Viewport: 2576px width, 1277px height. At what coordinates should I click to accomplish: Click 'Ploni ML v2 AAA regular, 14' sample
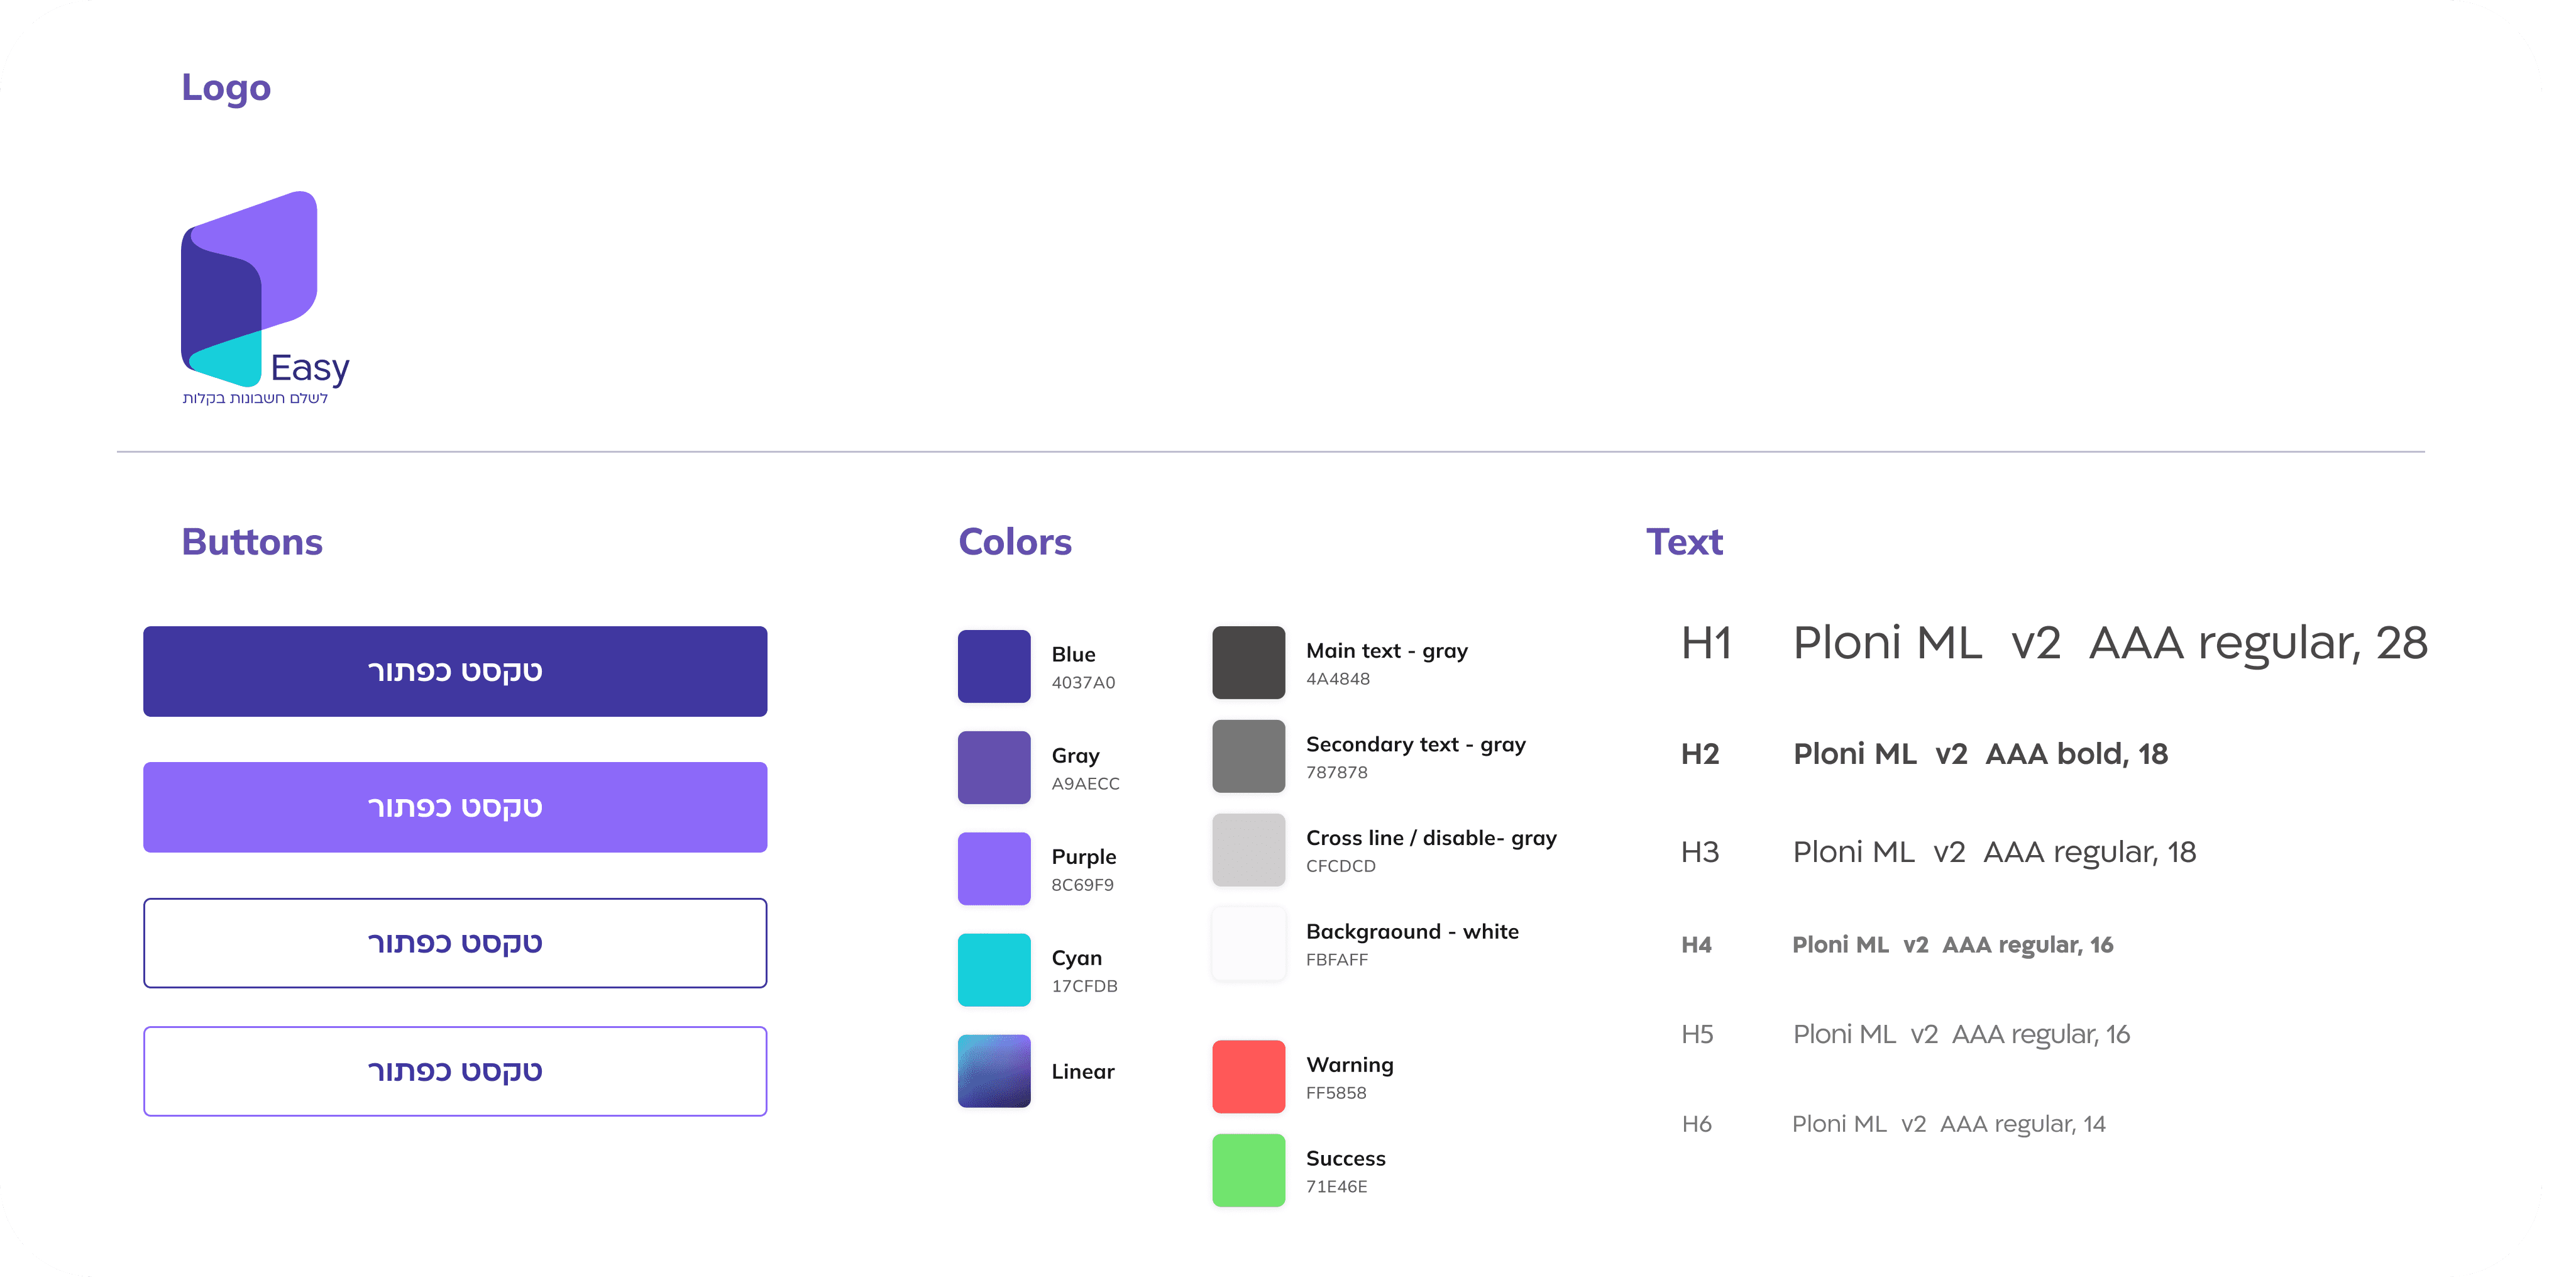click(x=1948, y=1124)
